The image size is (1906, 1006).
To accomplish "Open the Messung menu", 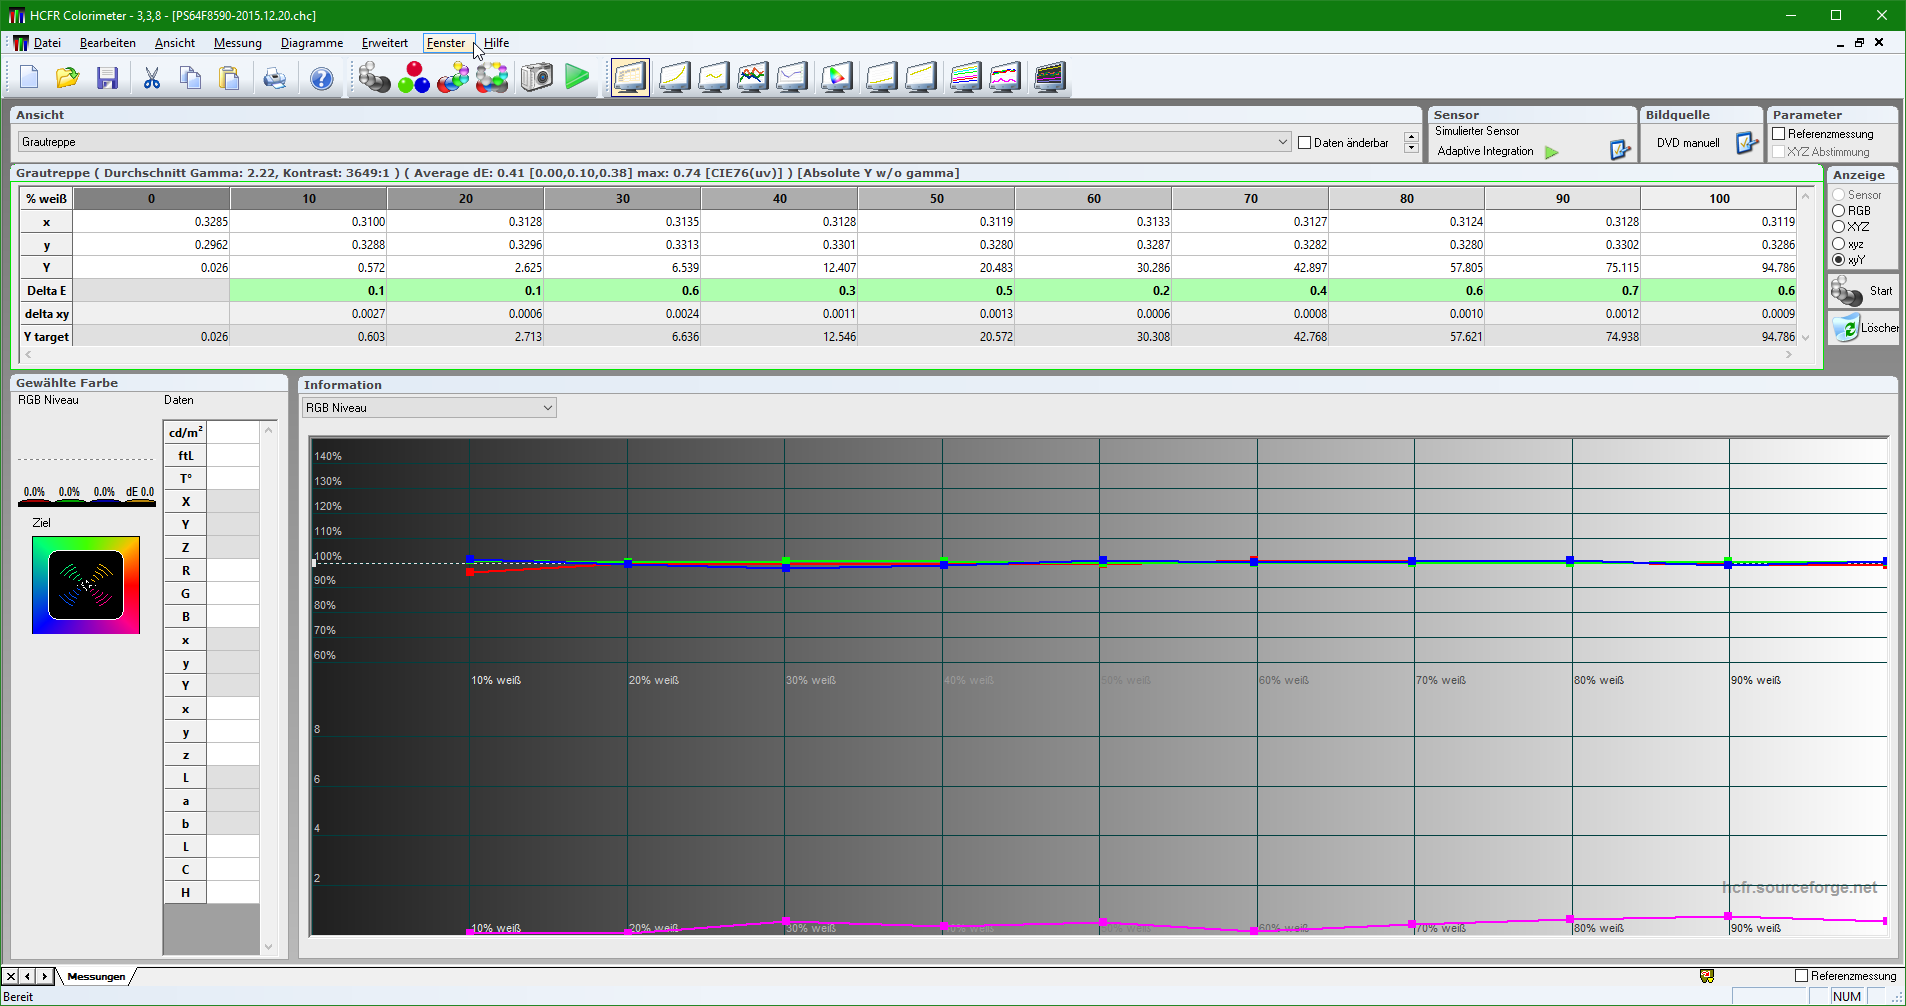I will [237, 43].
